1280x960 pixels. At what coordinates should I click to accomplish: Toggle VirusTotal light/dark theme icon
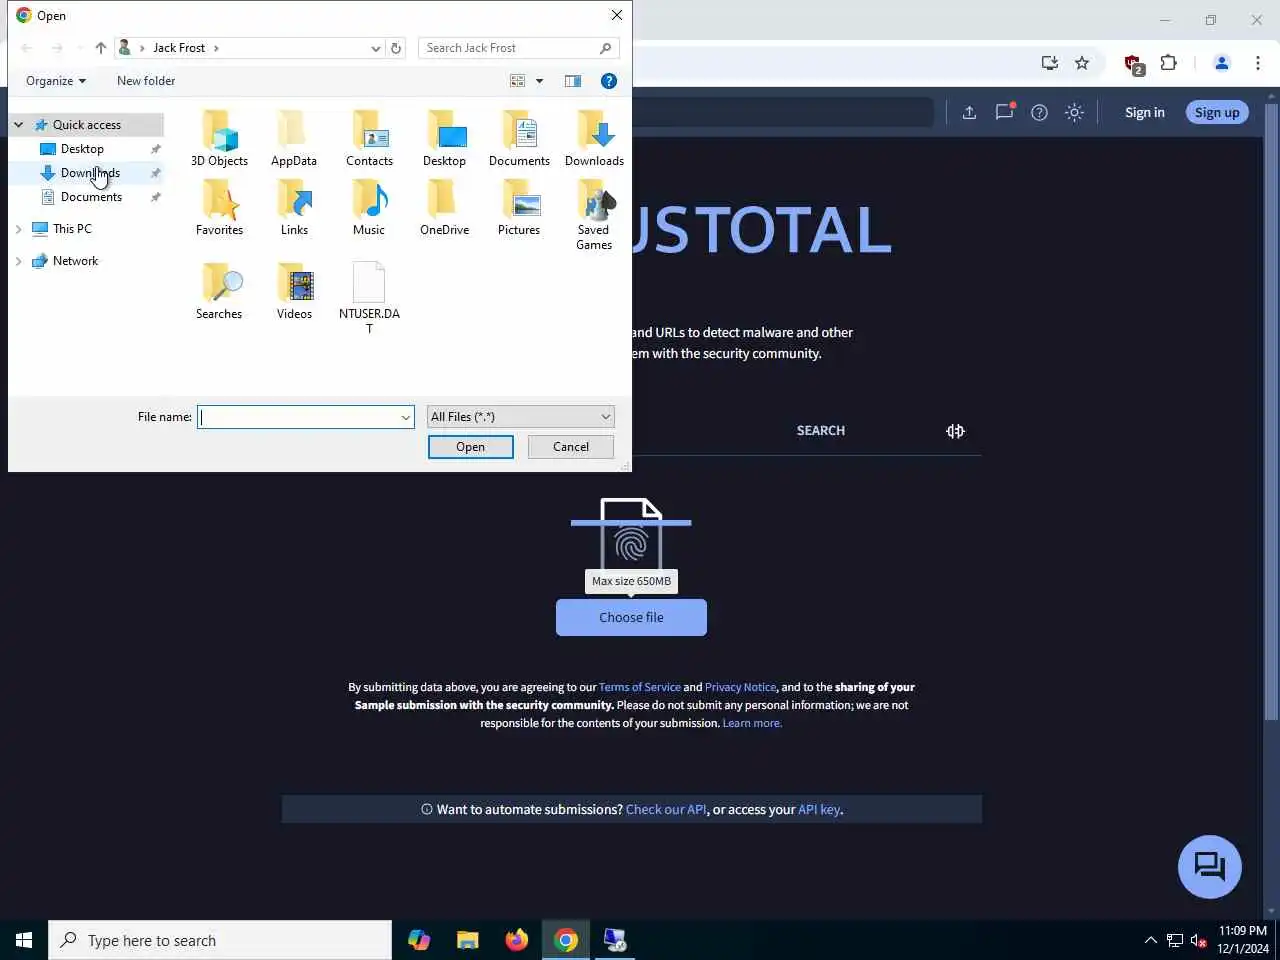pyautogui.click(x=1074, y=112)
